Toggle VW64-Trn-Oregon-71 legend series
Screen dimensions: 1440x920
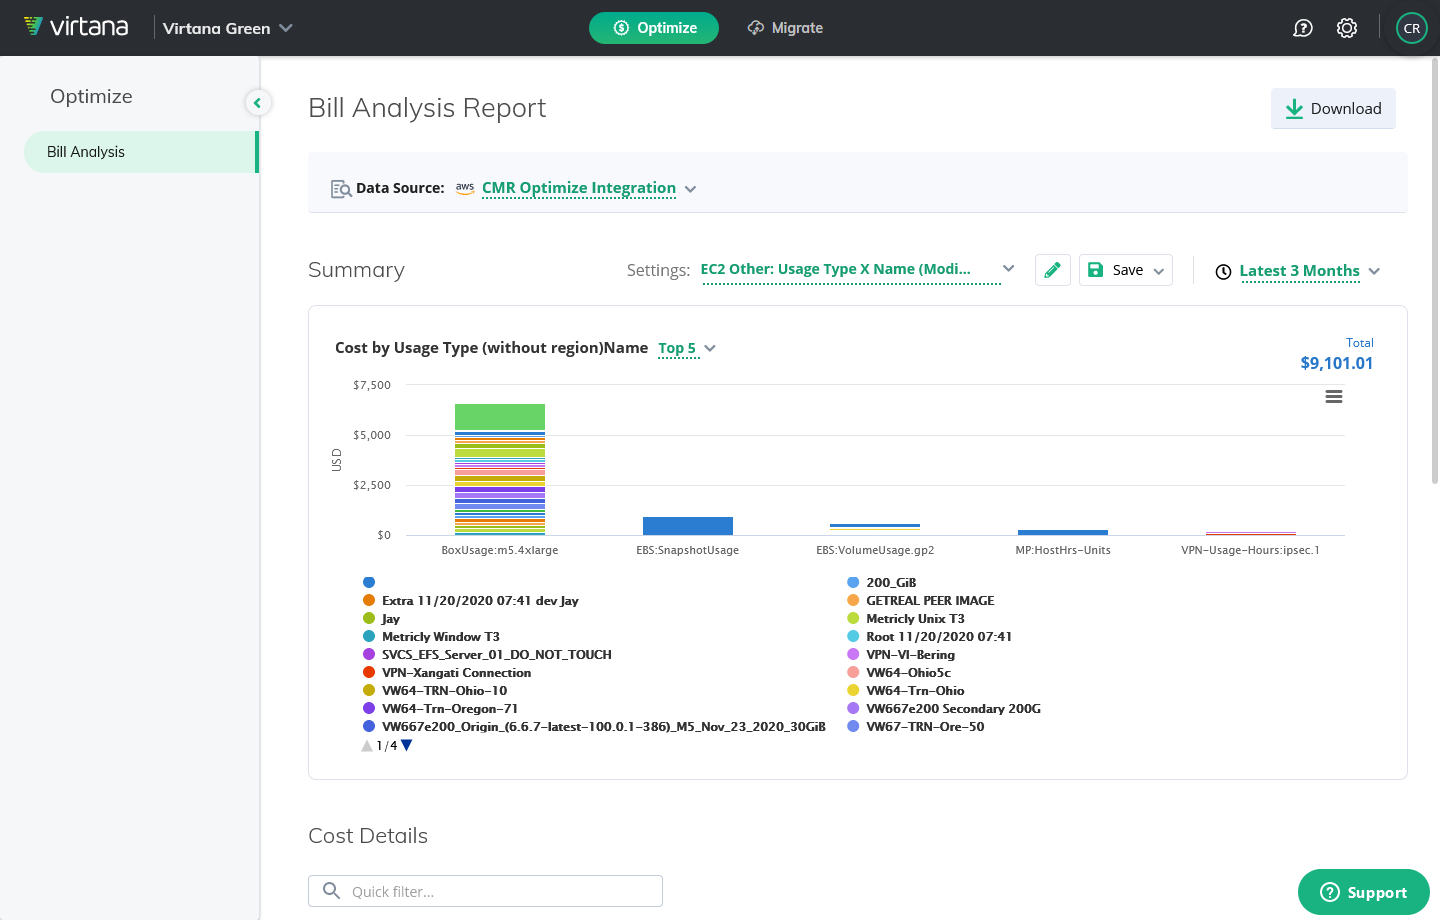coord(440,709)
